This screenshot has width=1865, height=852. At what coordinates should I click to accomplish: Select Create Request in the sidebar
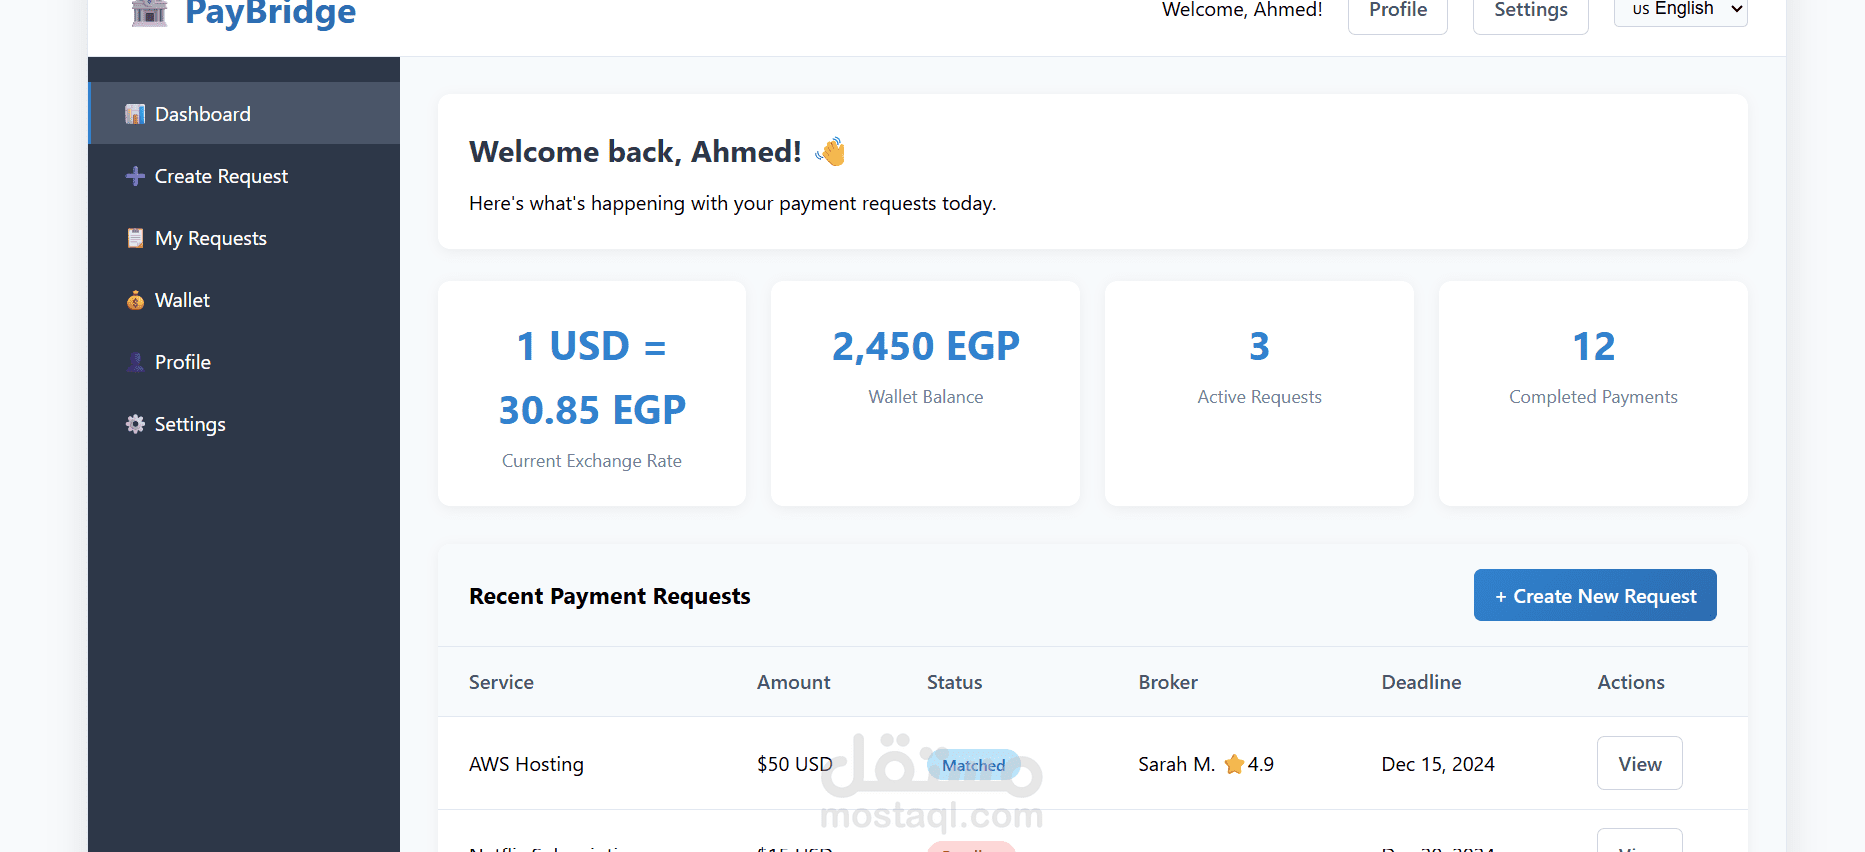click(221, 176)
